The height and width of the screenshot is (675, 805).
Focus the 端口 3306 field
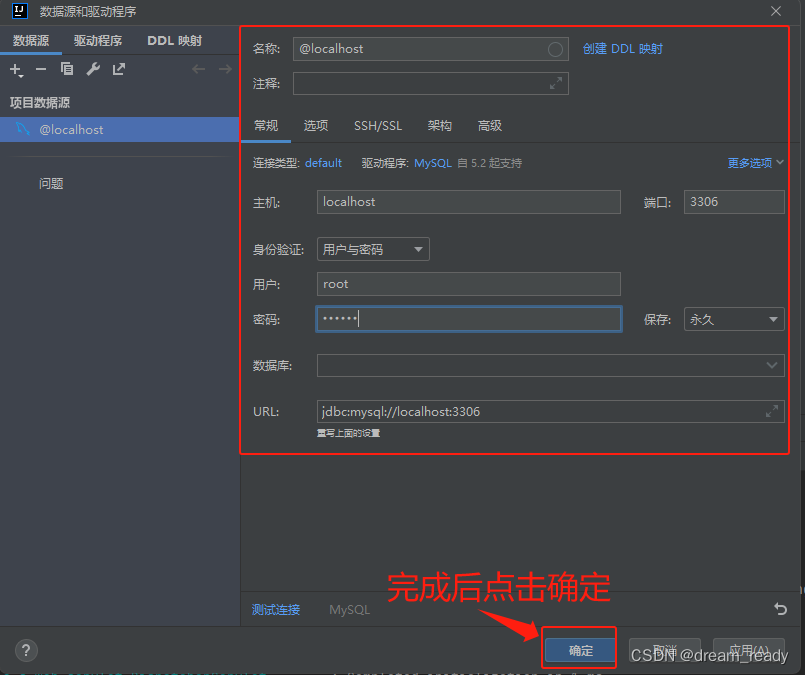[734, 202]
